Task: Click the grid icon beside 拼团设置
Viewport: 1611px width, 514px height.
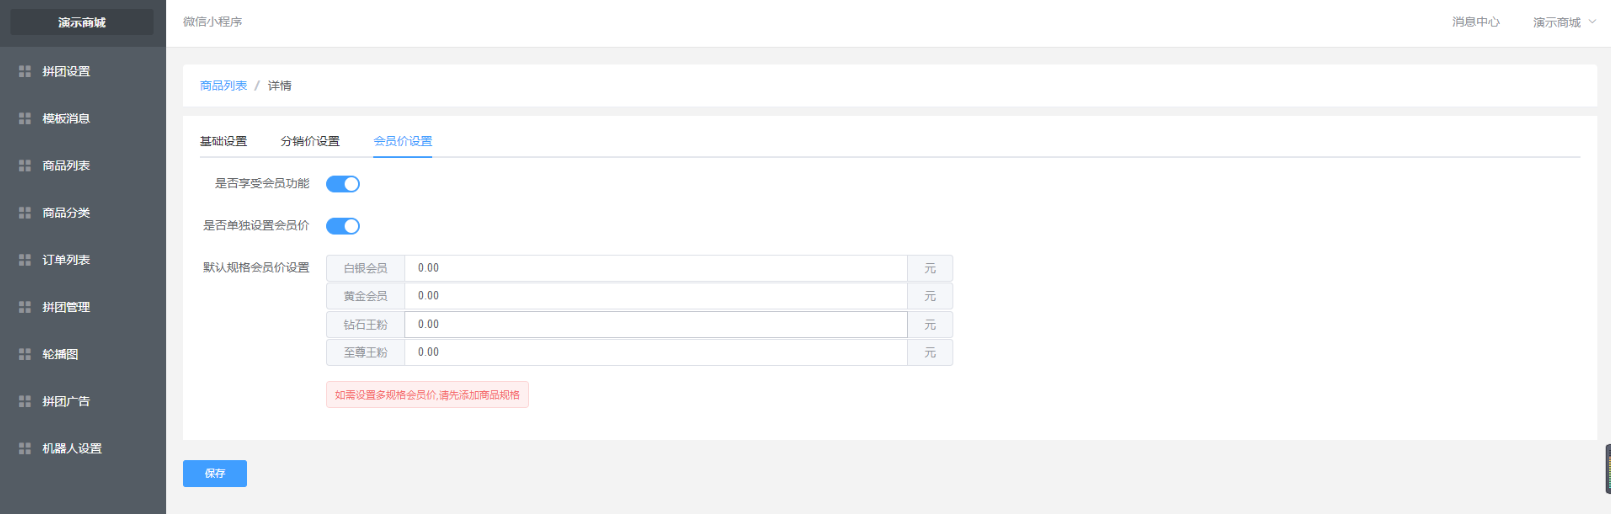Action: pyautogui.click(x=25, y=71)
